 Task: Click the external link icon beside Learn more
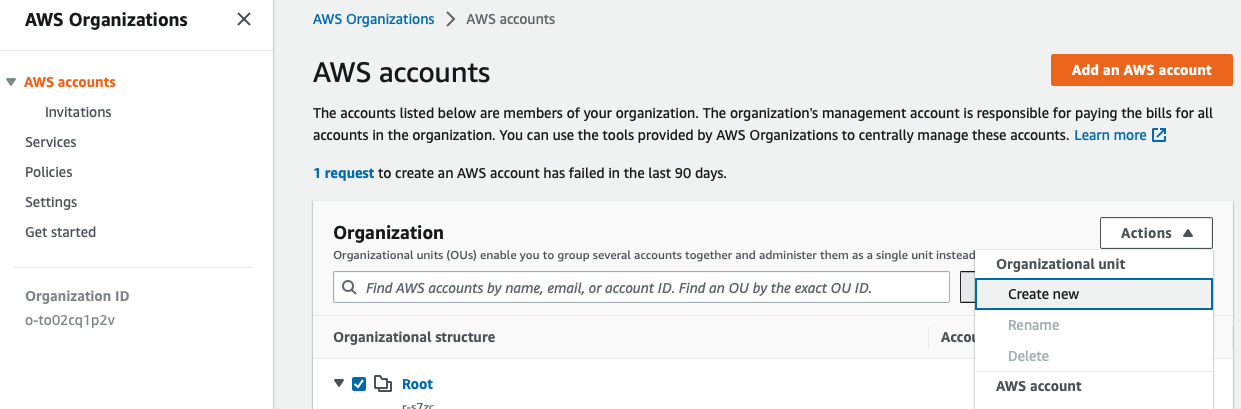tap(1159, 135)
